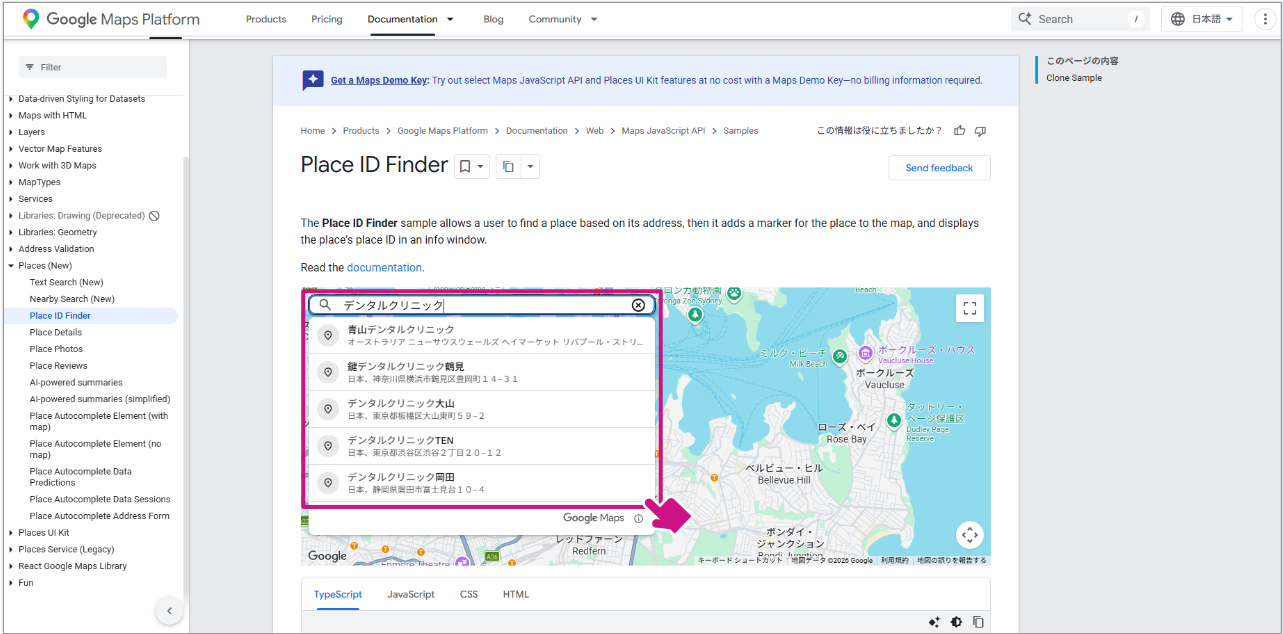Viewport: 1283px width, 634px height.
Task: Click the thumbs-up helpful icon
Action: [x=960, y=131]
